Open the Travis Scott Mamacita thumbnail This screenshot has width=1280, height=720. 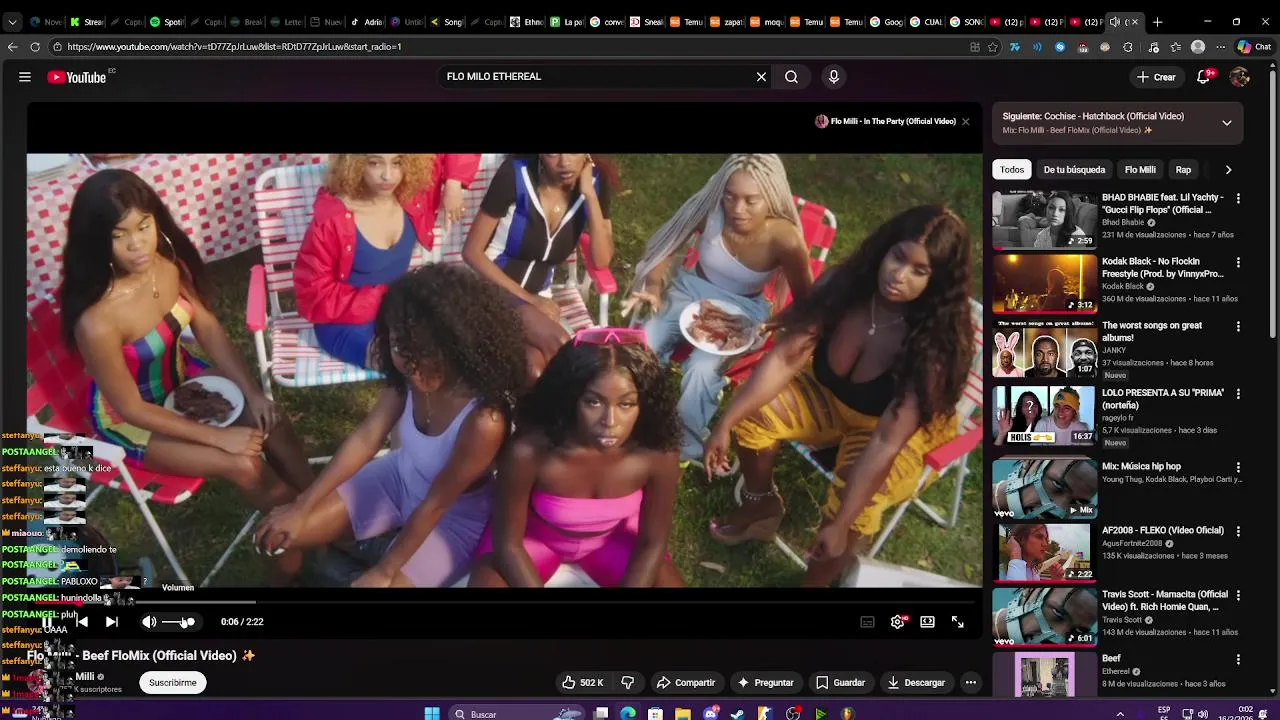(x=1044, y=615)
